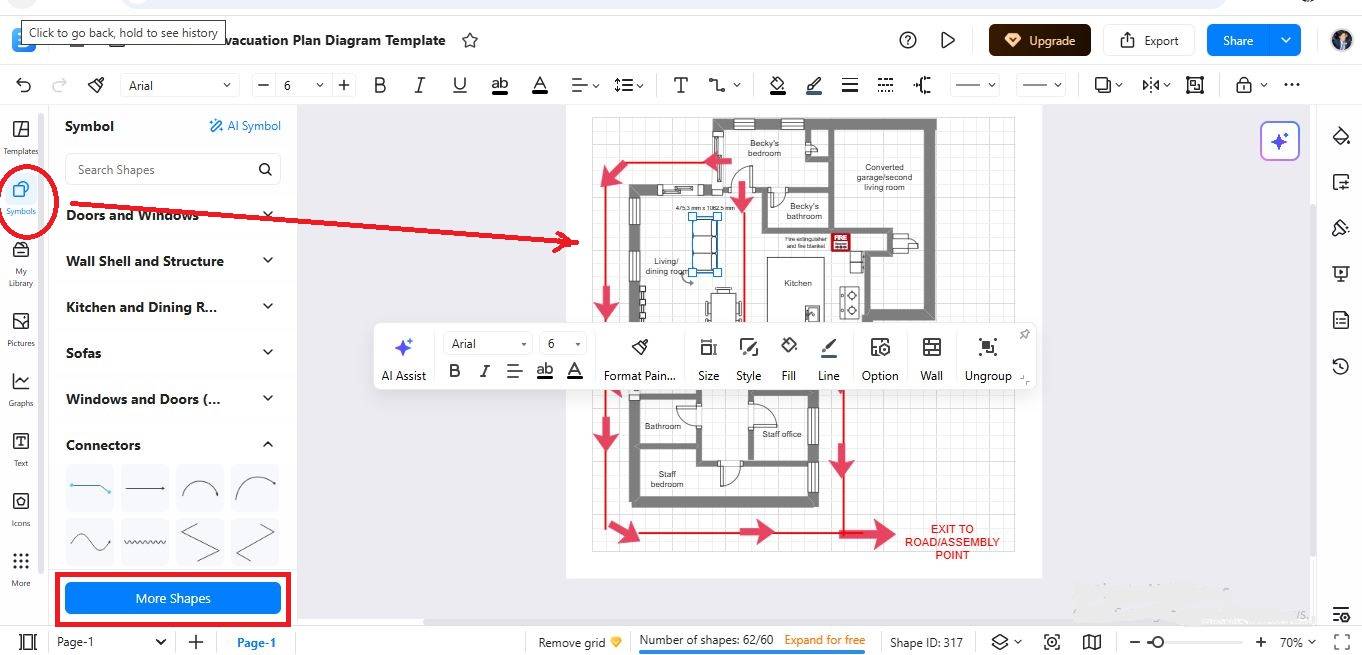Click AI Symbol link
Image resolution: width=1362 pixels, height=655 pixels.
[x=245, y=126]
